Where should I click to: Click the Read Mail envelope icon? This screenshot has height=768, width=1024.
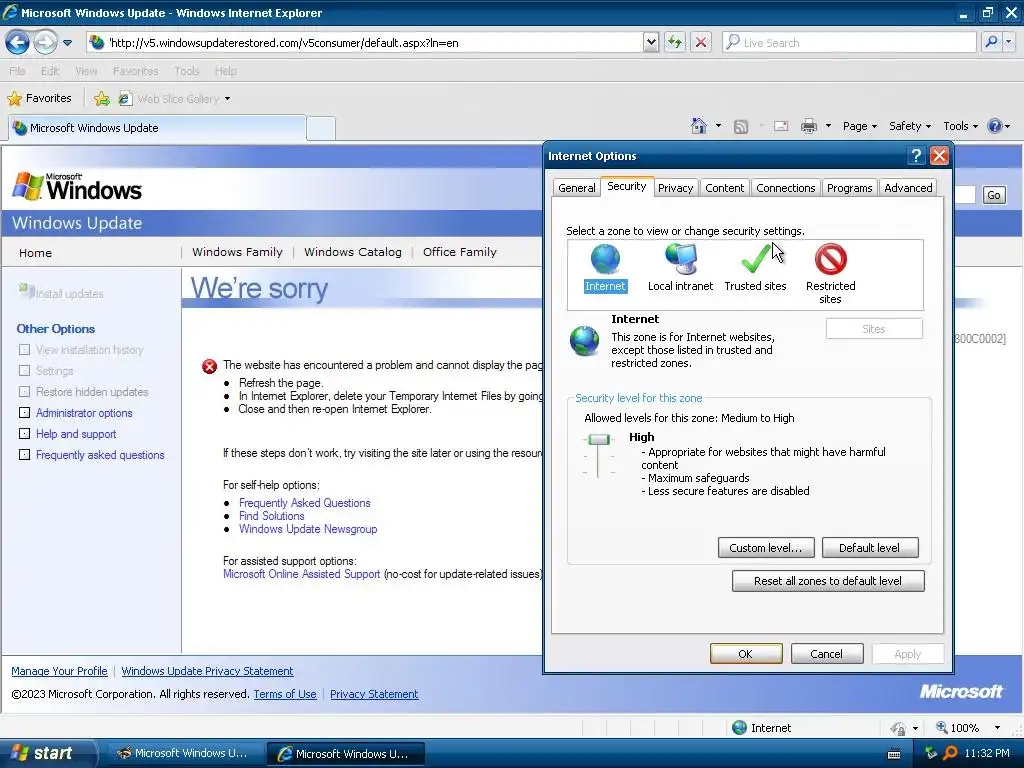pyautogui.click(x=781, y=126)
